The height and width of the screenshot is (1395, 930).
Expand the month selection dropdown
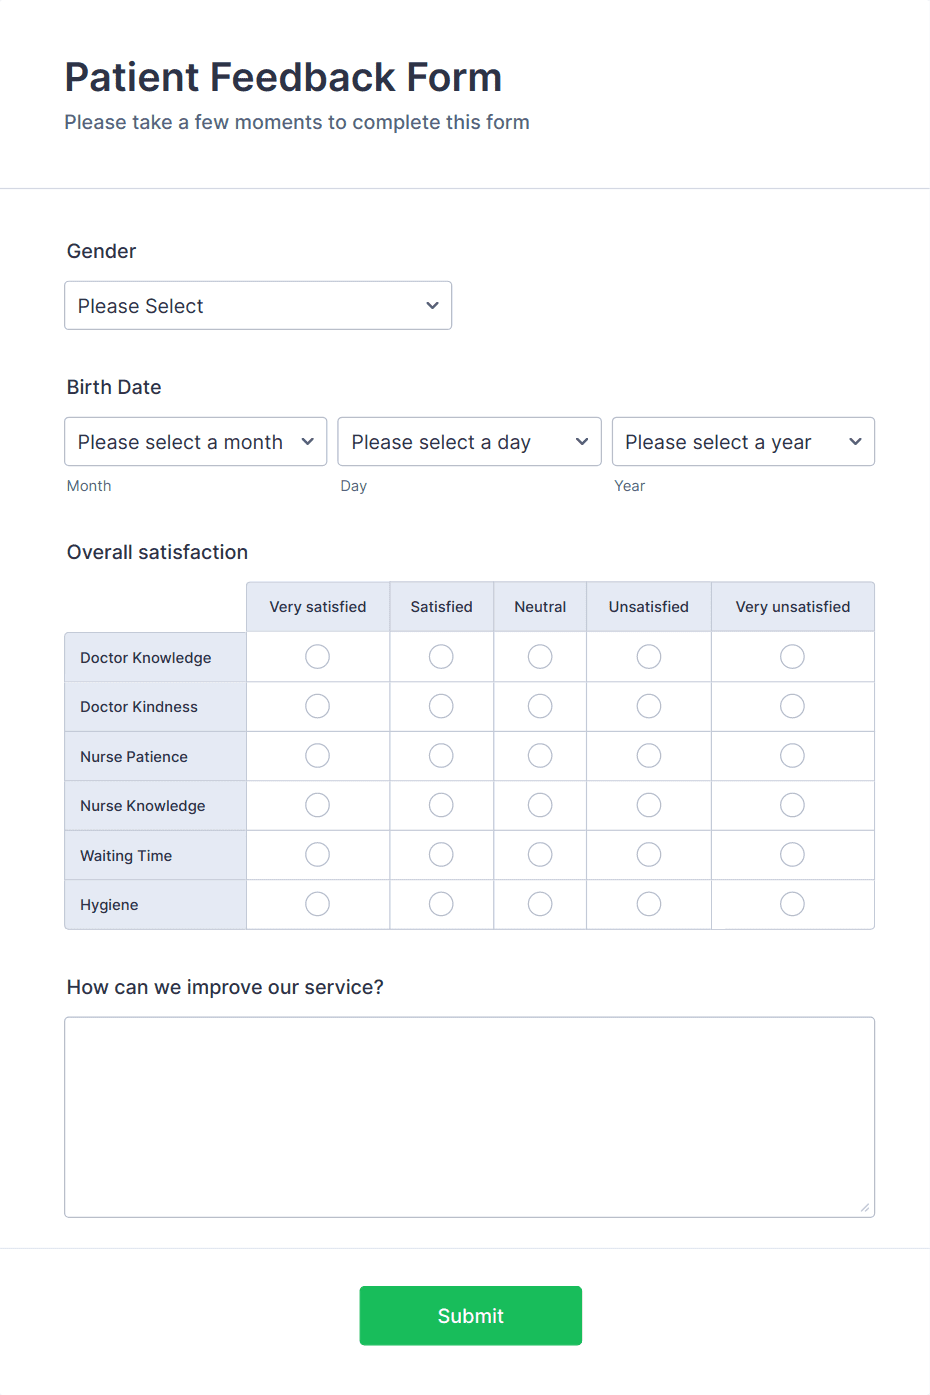click(195, 441)
